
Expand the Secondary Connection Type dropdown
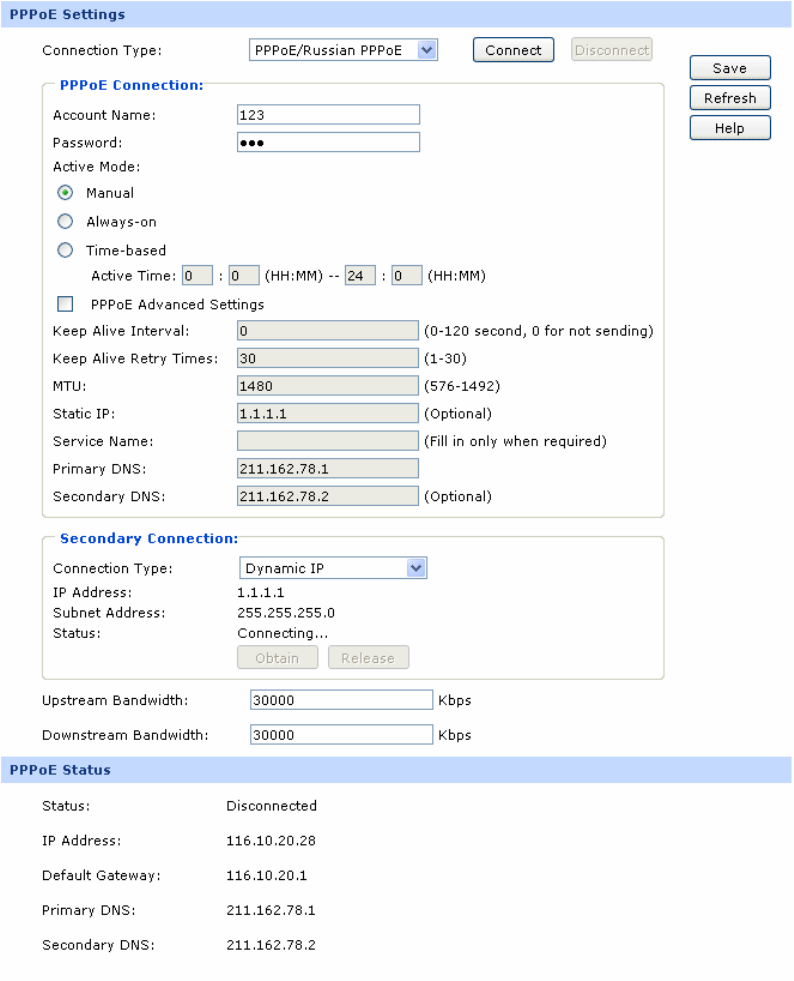[x=333, y=569]
